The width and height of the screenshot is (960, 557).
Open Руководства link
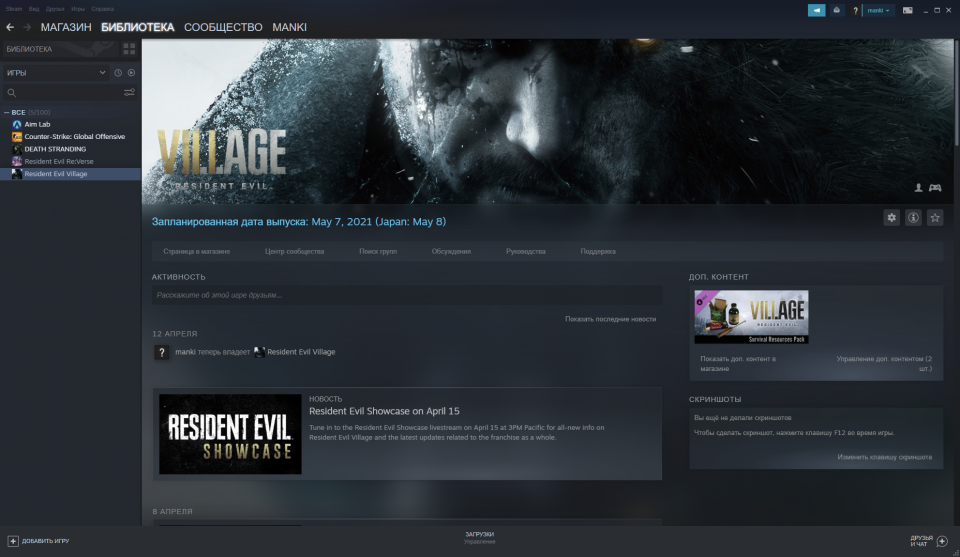pos(525,252)
